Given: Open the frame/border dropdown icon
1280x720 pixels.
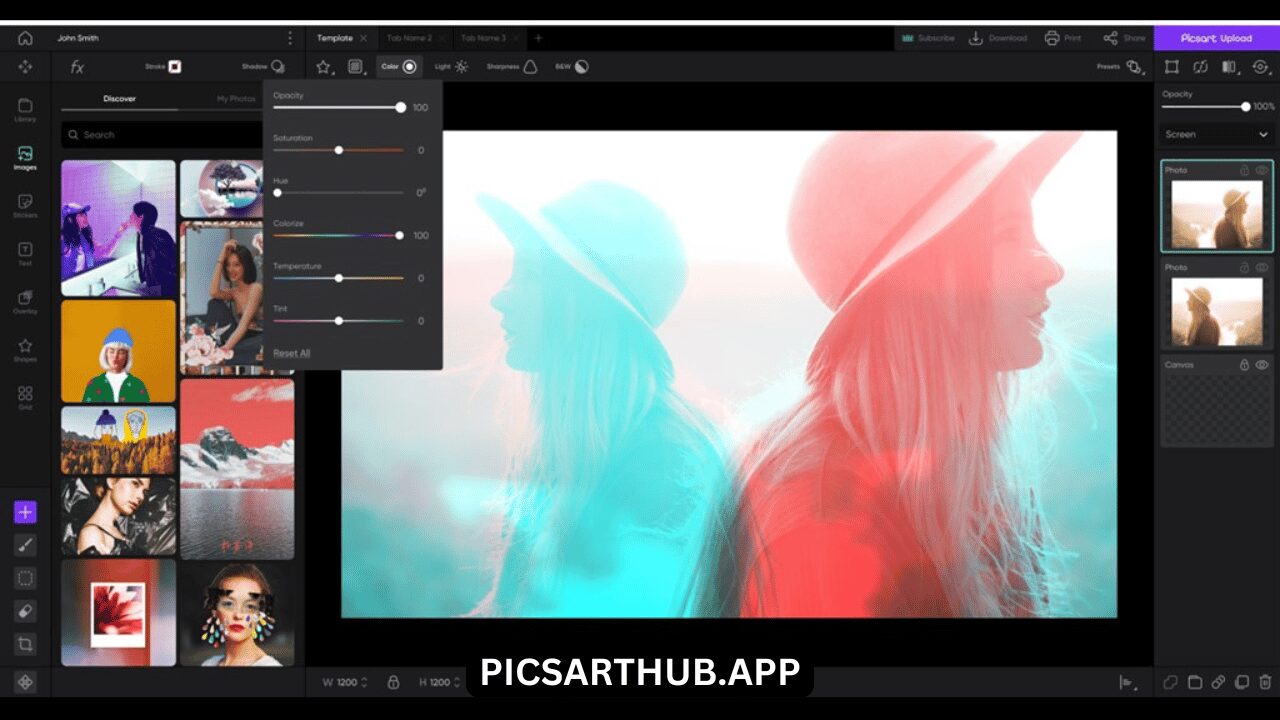Looking at the screenshot, I should (x=356, y=67).
